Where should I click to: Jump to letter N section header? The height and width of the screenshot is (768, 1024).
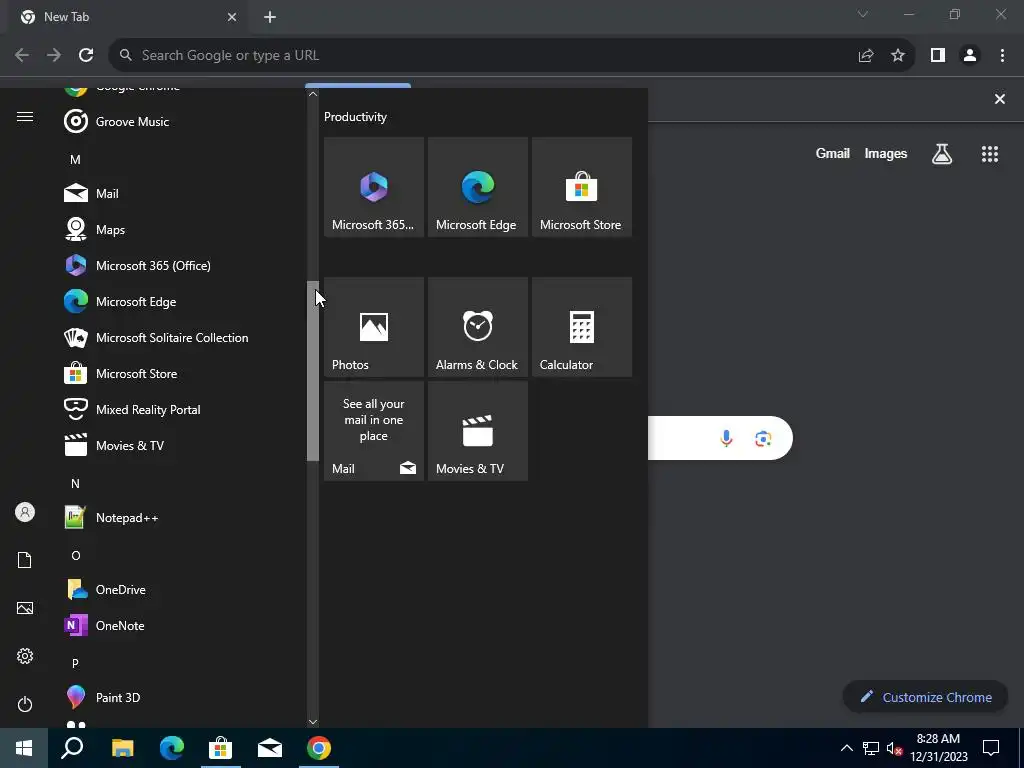click(x=75, y=484)
